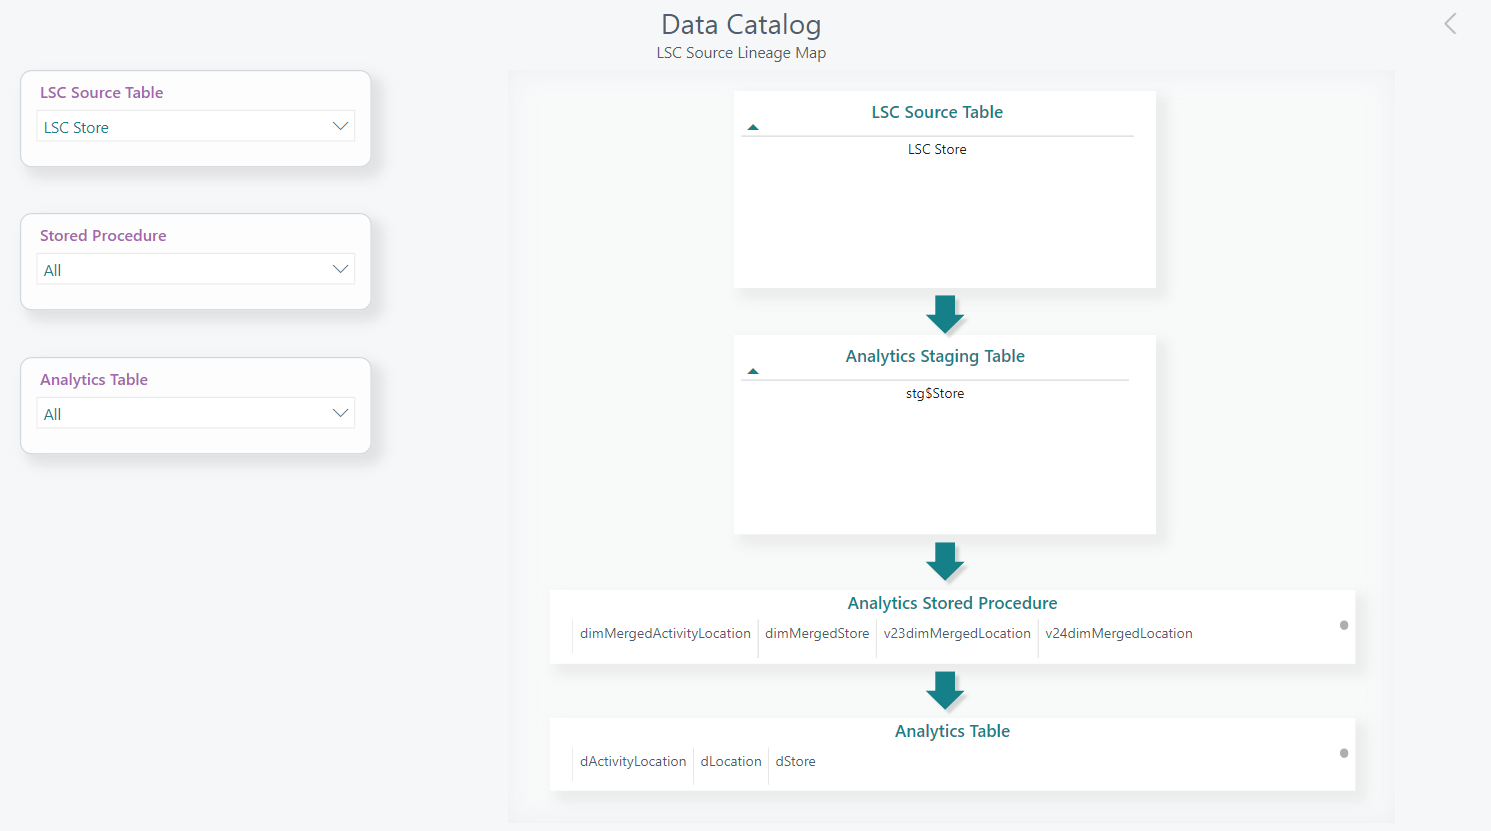
Task: Click scroll handle in Analytics Table panel
Action: click(x=1344, y=753)
